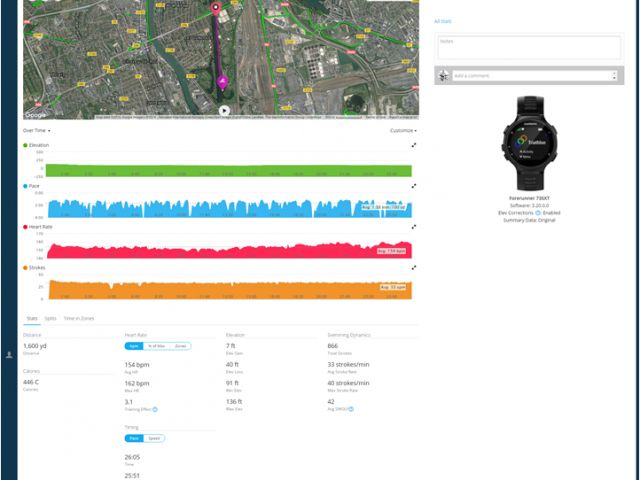Expand the Heart Rate chart to full size
Viewport: 640px width, 480px height.
click(x=413, y=227)
